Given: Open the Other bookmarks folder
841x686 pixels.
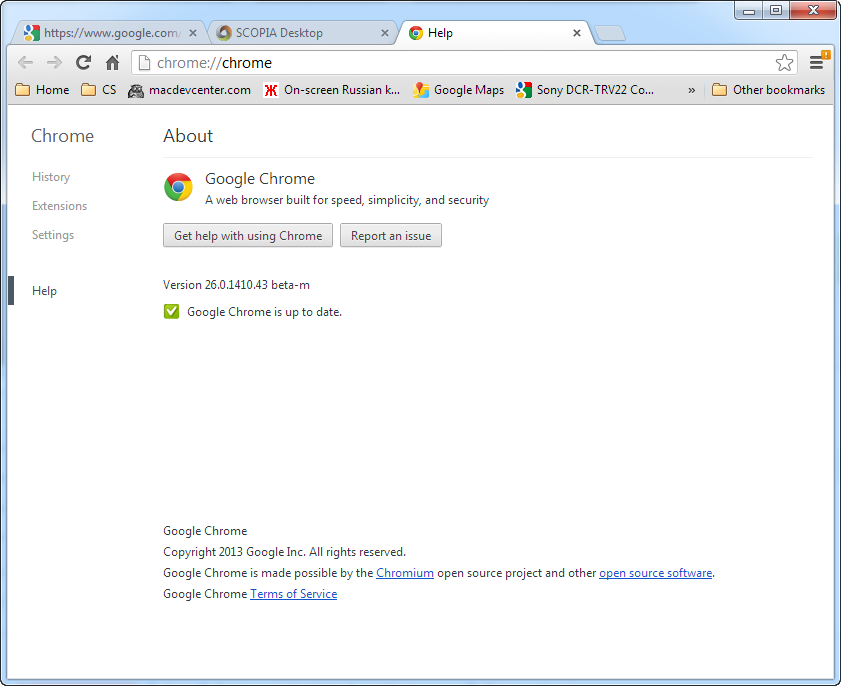Looking at the screenshot, I should pos(769,90).
